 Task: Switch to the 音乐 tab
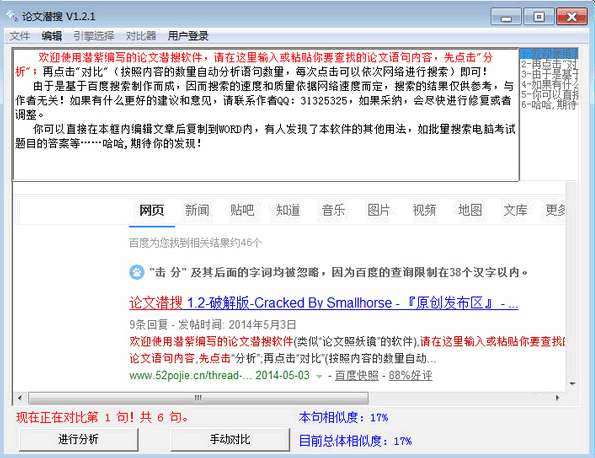[333, 210]
